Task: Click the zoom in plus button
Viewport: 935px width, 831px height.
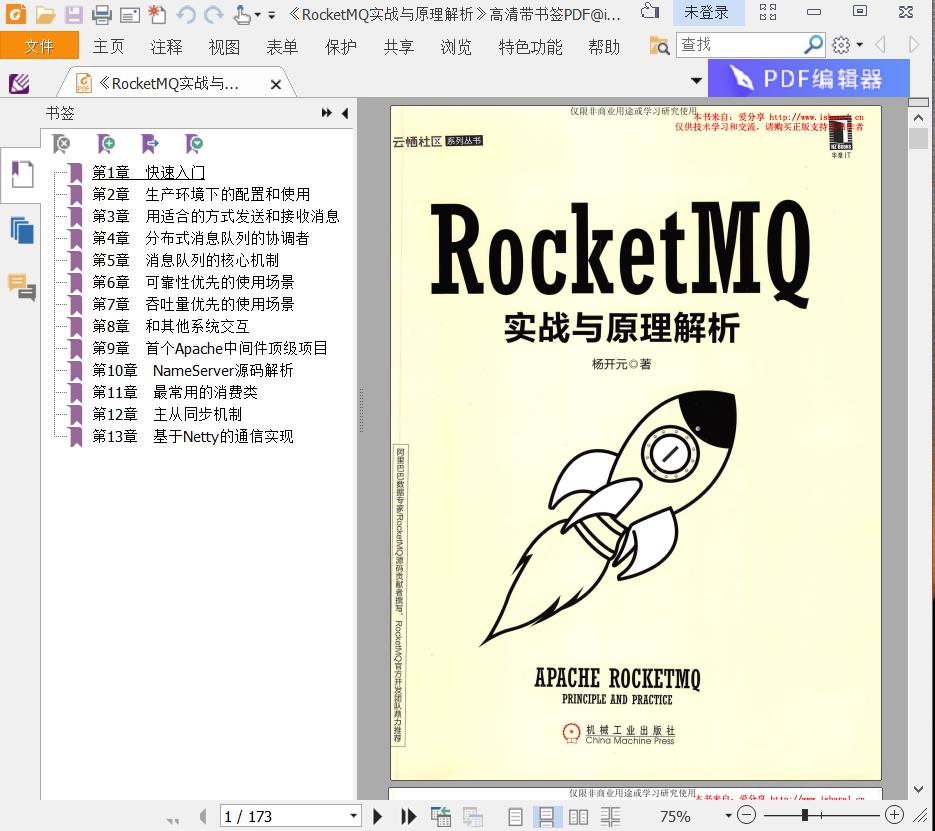Action: [894, 815]
